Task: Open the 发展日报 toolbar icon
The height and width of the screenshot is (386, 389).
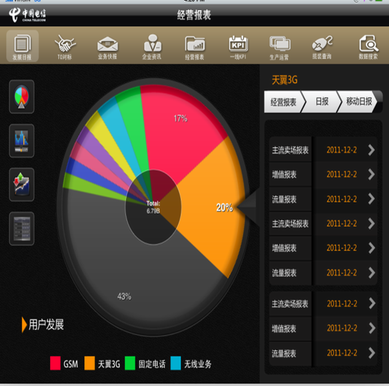Action: pos(22,46)
